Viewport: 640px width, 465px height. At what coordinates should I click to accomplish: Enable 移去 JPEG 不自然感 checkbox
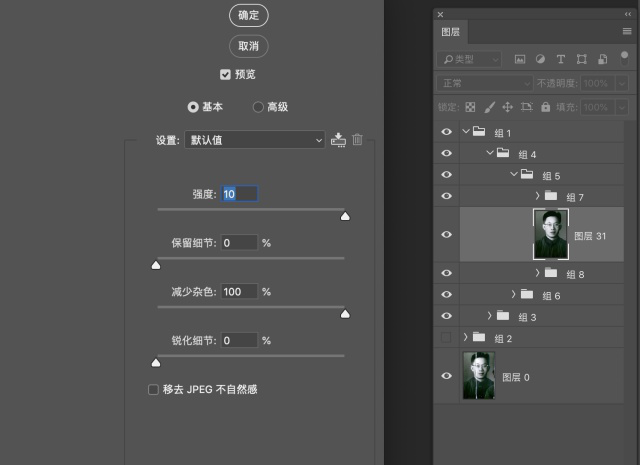pos(153,389)
